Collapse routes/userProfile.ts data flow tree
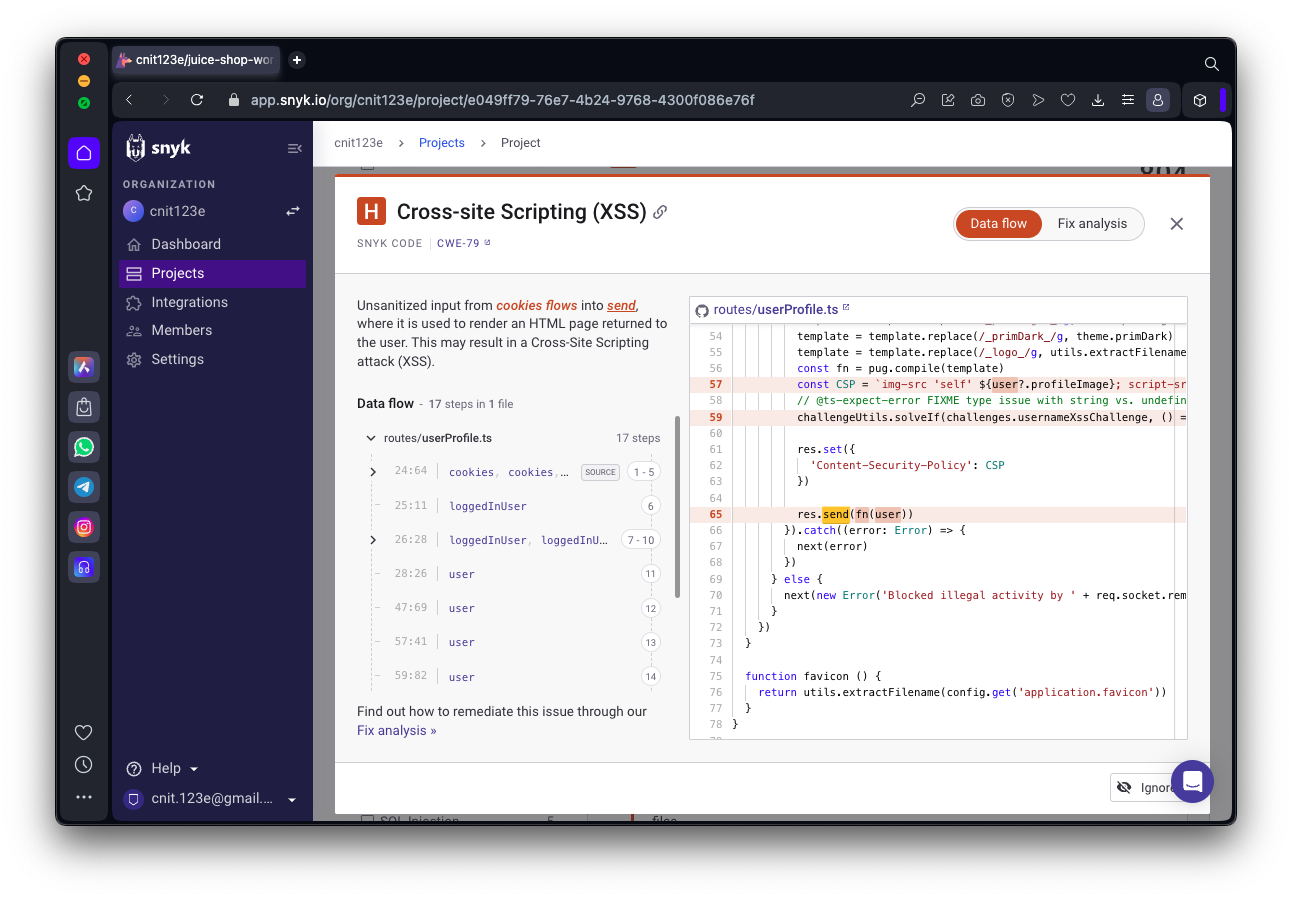This screenshot has height=899, width=1292. point(371,438)
